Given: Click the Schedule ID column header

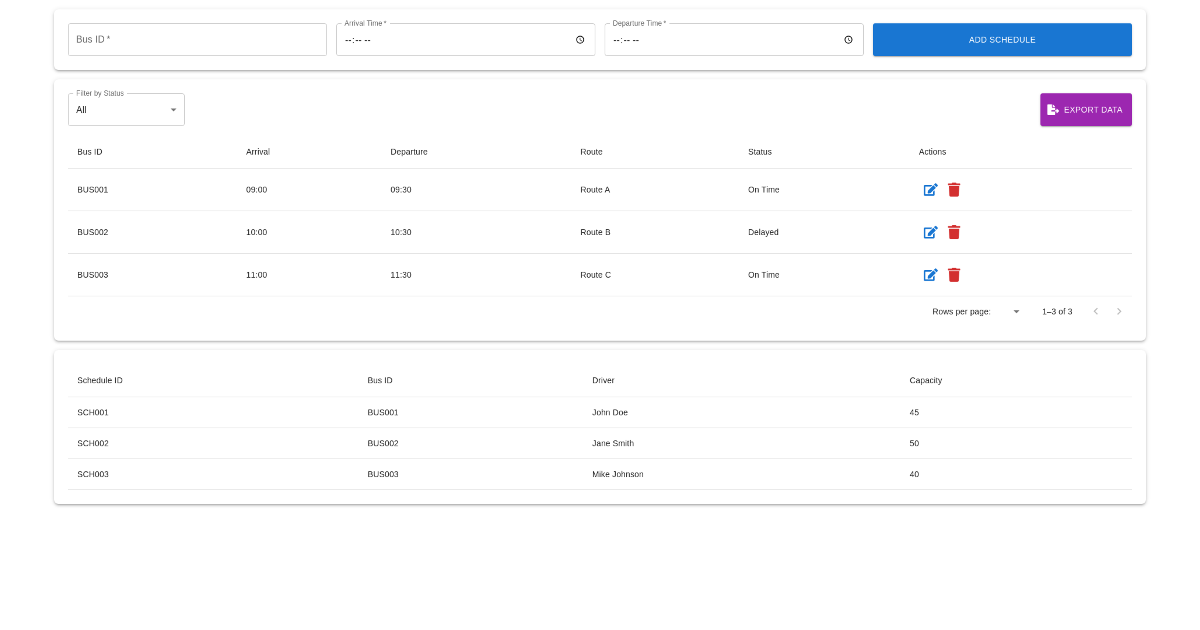Looking at the screenshot, I should click(x=100, y=380).
